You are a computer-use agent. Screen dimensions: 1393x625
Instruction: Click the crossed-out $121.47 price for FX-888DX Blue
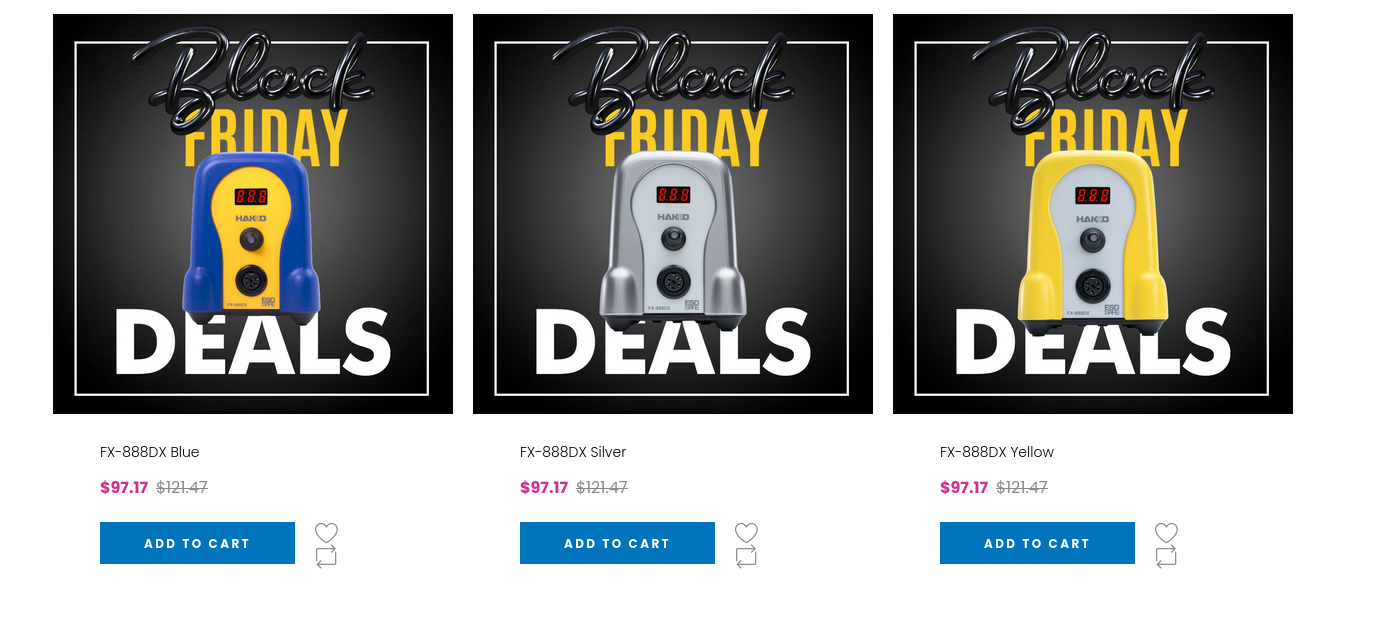pyautogui.click(x=182, y=488)
